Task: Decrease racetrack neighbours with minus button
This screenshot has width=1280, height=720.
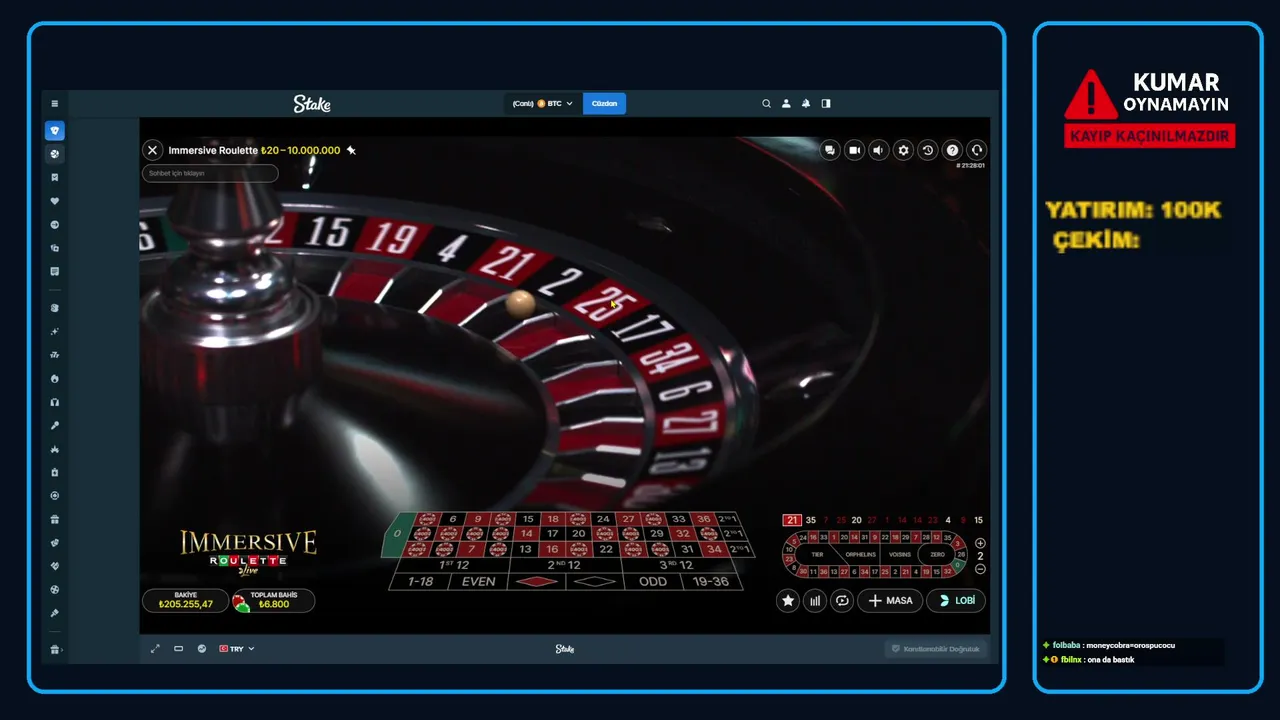Action: click(980, 569)
